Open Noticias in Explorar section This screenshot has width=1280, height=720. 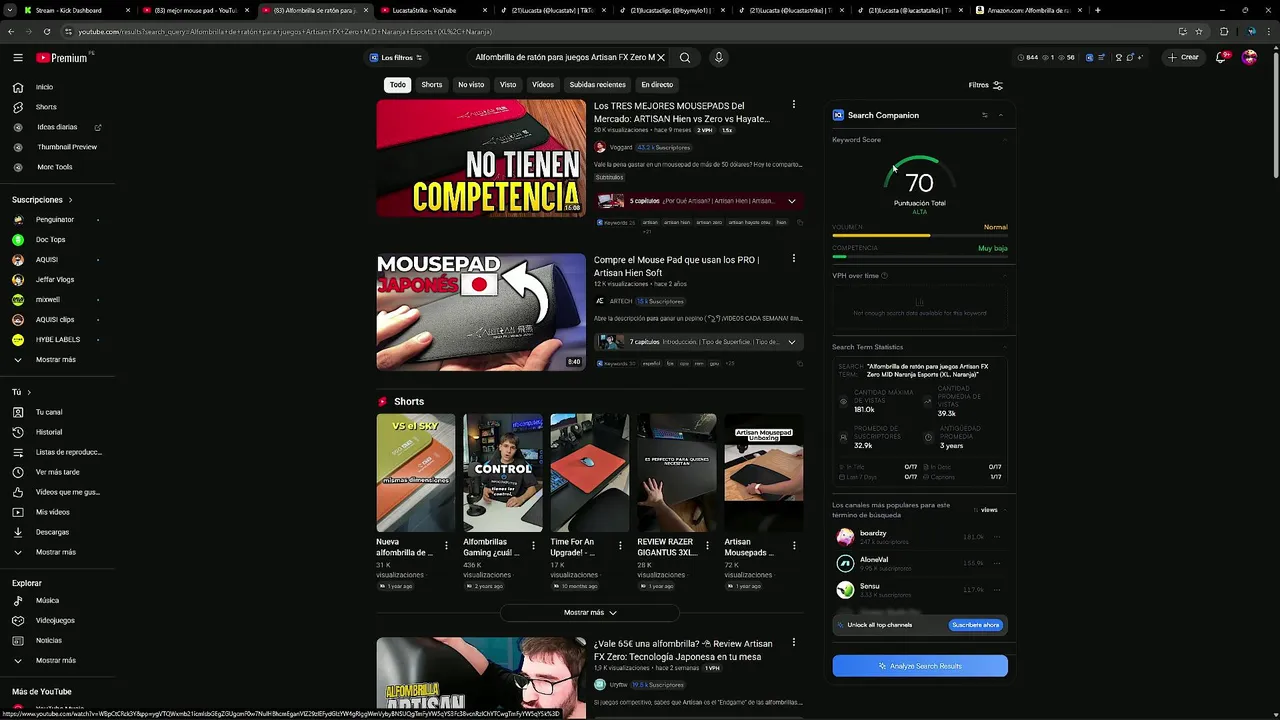[48, 641]
